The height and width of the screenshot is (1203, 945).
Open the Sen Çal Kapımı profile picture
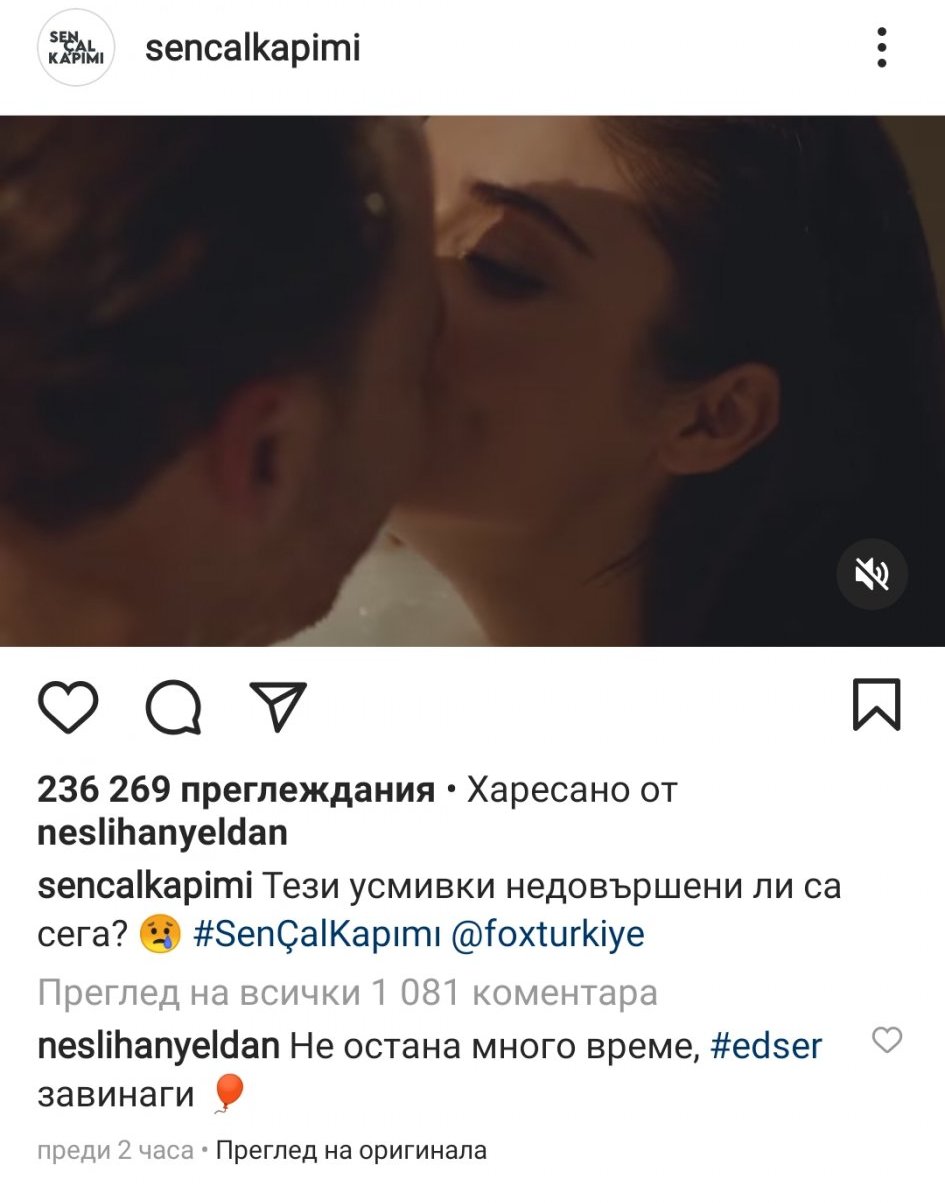click(76, 49)
